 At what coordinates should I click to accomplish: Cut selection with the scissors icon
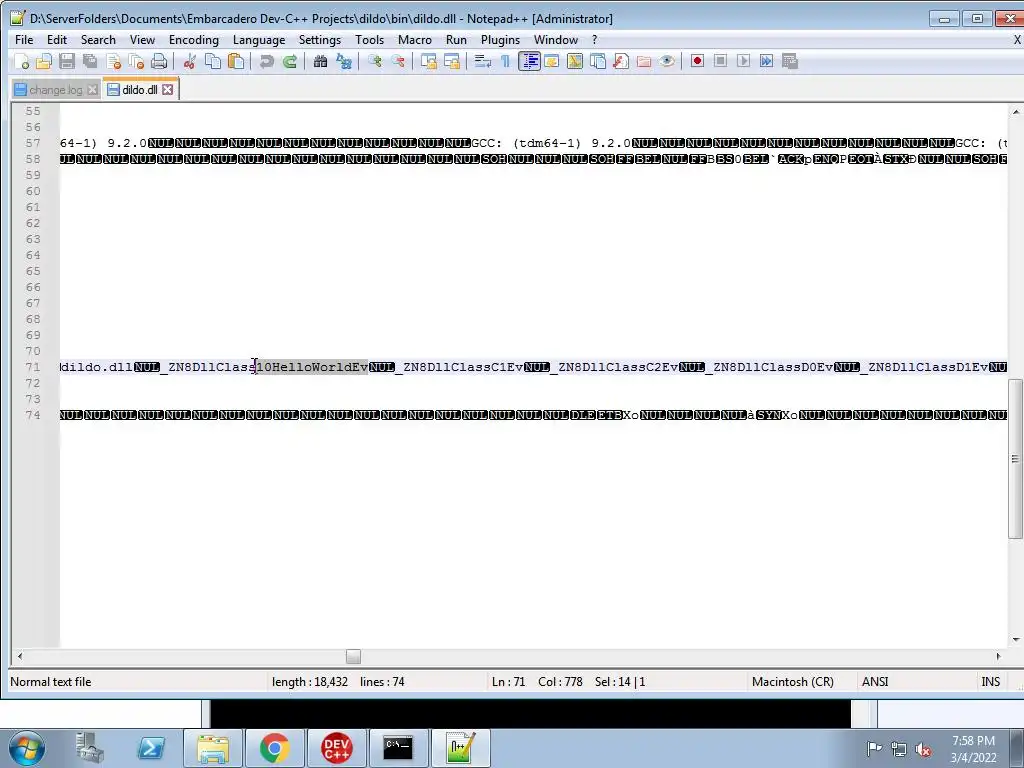click(190, 61)
